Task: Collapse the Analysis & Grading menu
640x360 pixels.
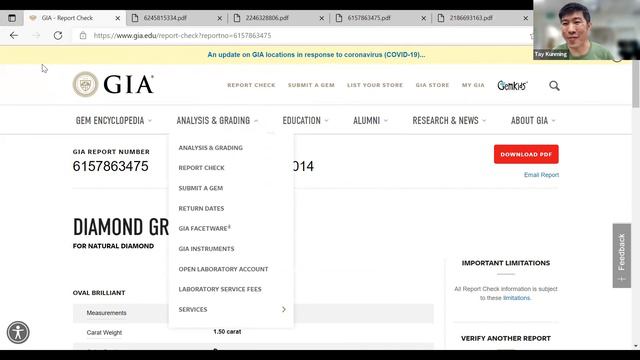Action: pyautogui.click(x=217, y=120)
